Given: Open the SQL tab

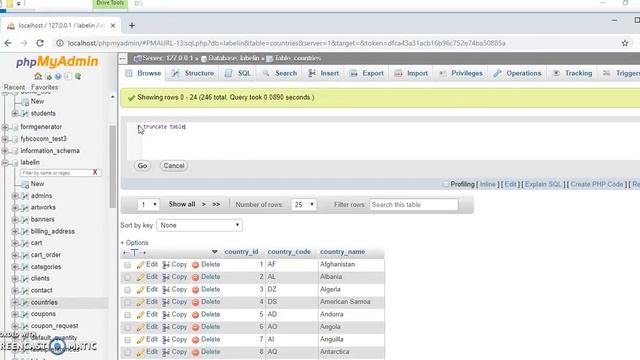Looking at the screenshot, I should 238,73.
